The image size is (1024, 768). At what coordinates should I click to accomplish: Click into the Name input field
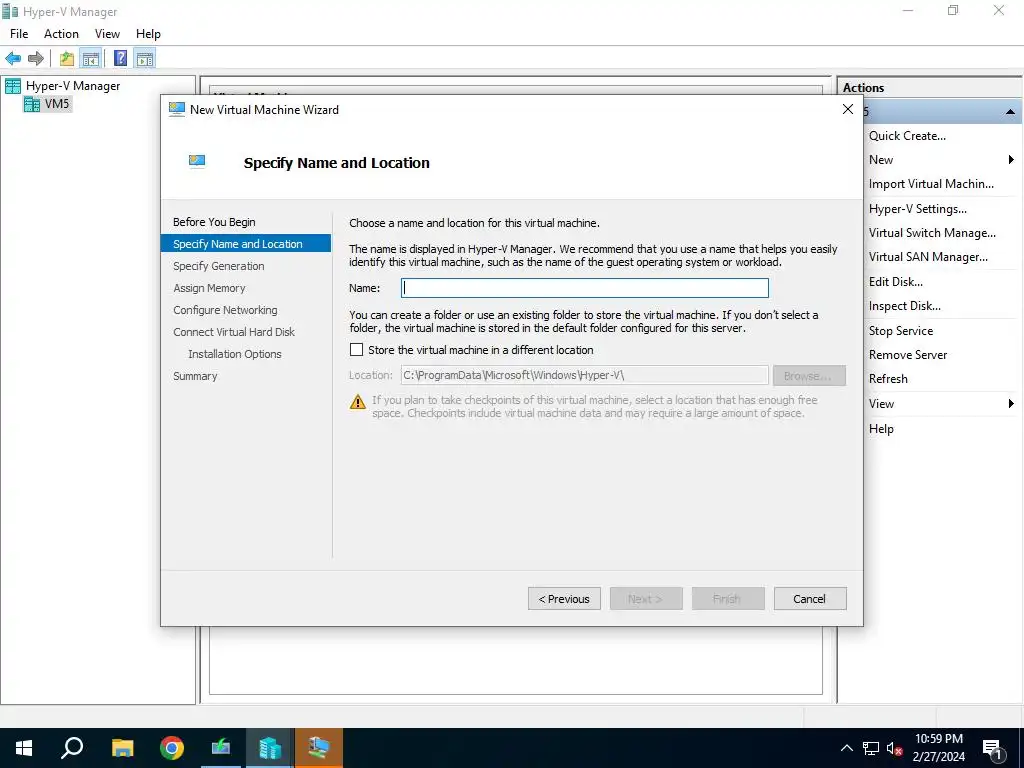584,288
